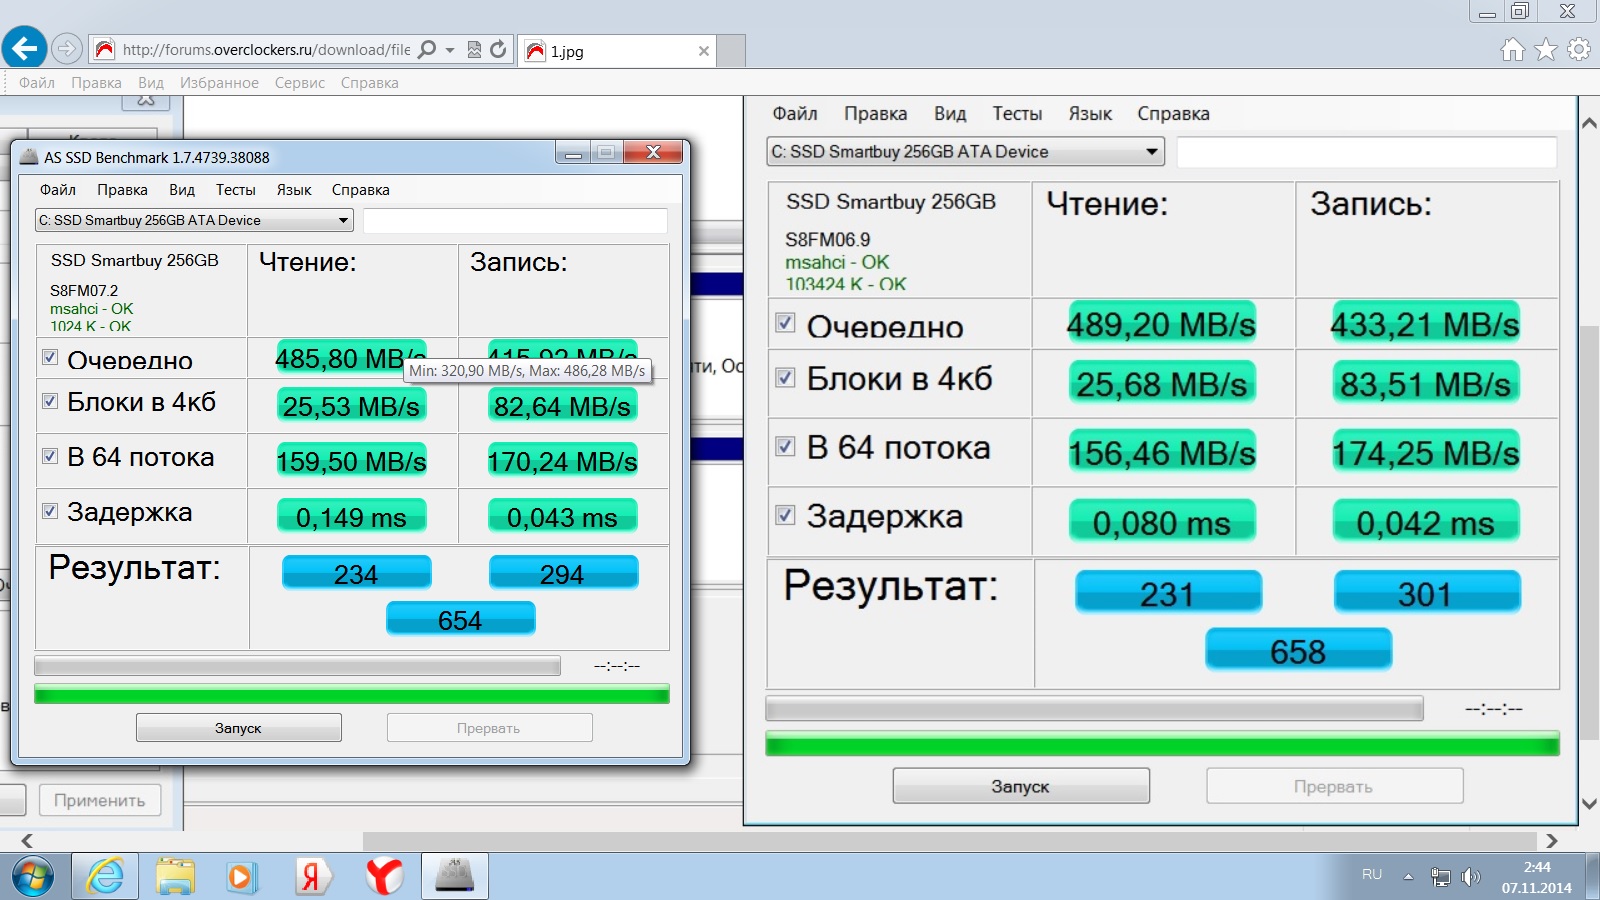Click empty text field beside drive selector in AS SSD
The height and width of the screenshot is (900, 1600).
pyautogui.click(x=515, y=220)
